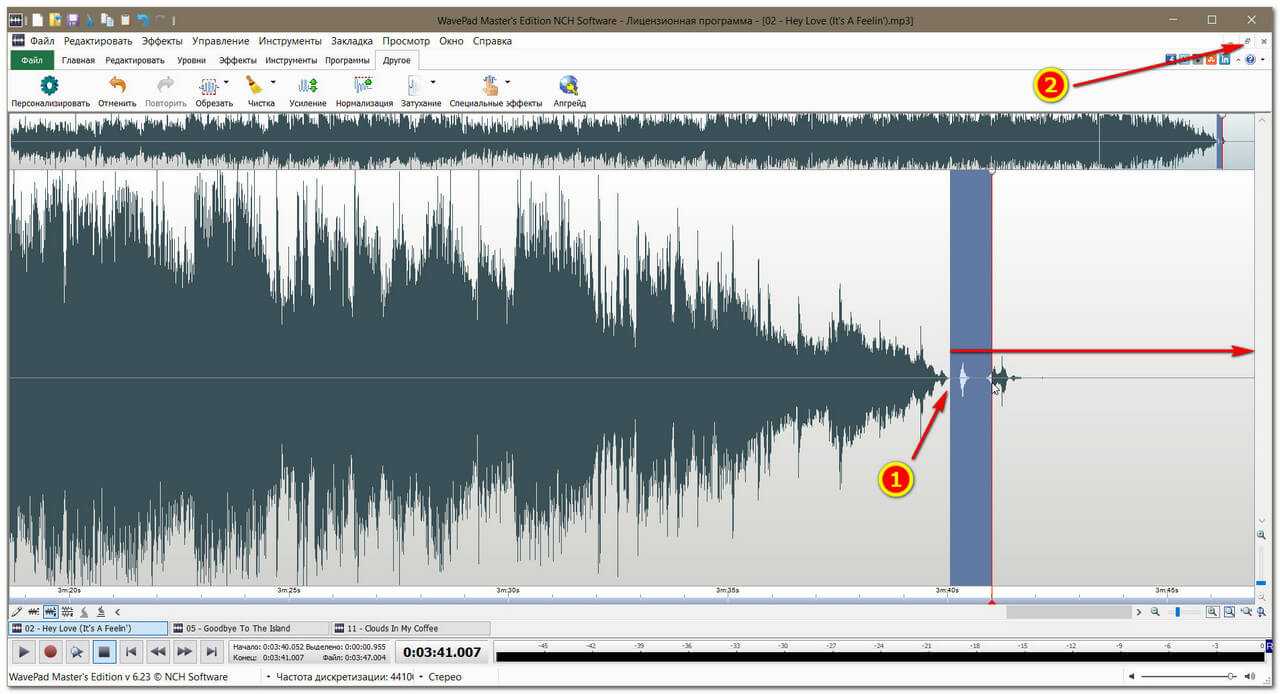The height and width of the screenshot is (694, 1280).
Task: Apply the Amplify (Усиление) effect
Action: 308,85
